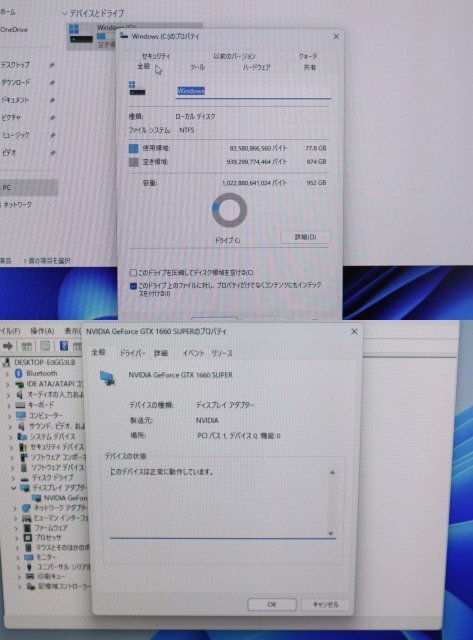The height and width of the screenshot is (640, 473).
Task: Click forward arrow in Device Manager toolbar
Action: 8,346
